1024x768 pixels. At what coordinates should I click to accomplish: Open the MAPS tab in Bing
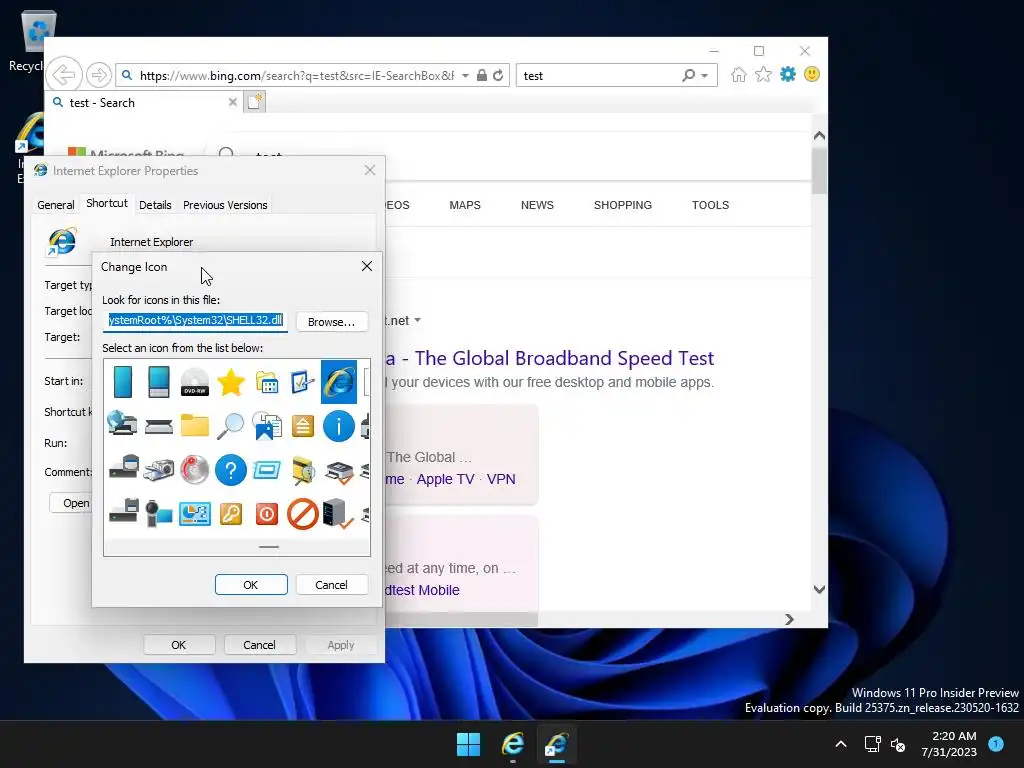[465, 205]
